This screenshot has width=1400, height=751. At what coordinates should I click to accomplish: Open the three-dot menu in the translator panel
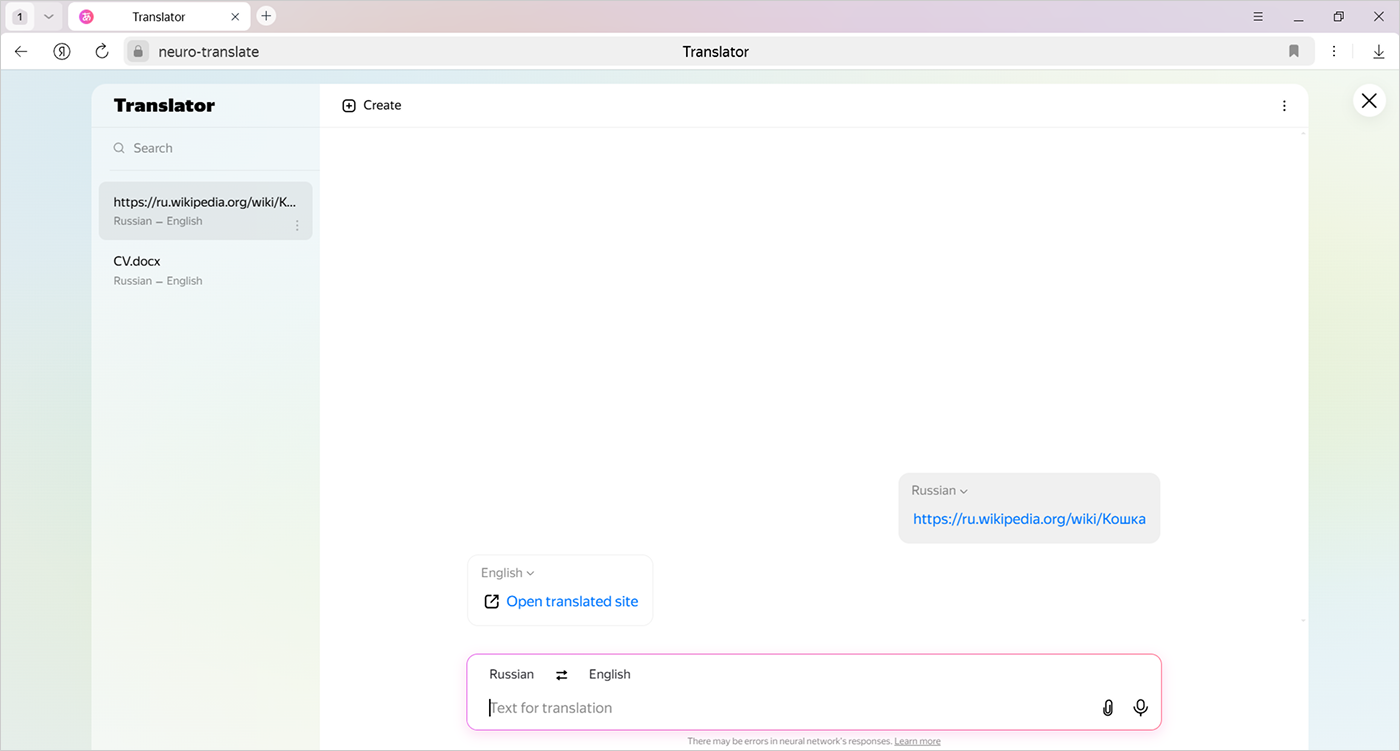click(1284, 105)
